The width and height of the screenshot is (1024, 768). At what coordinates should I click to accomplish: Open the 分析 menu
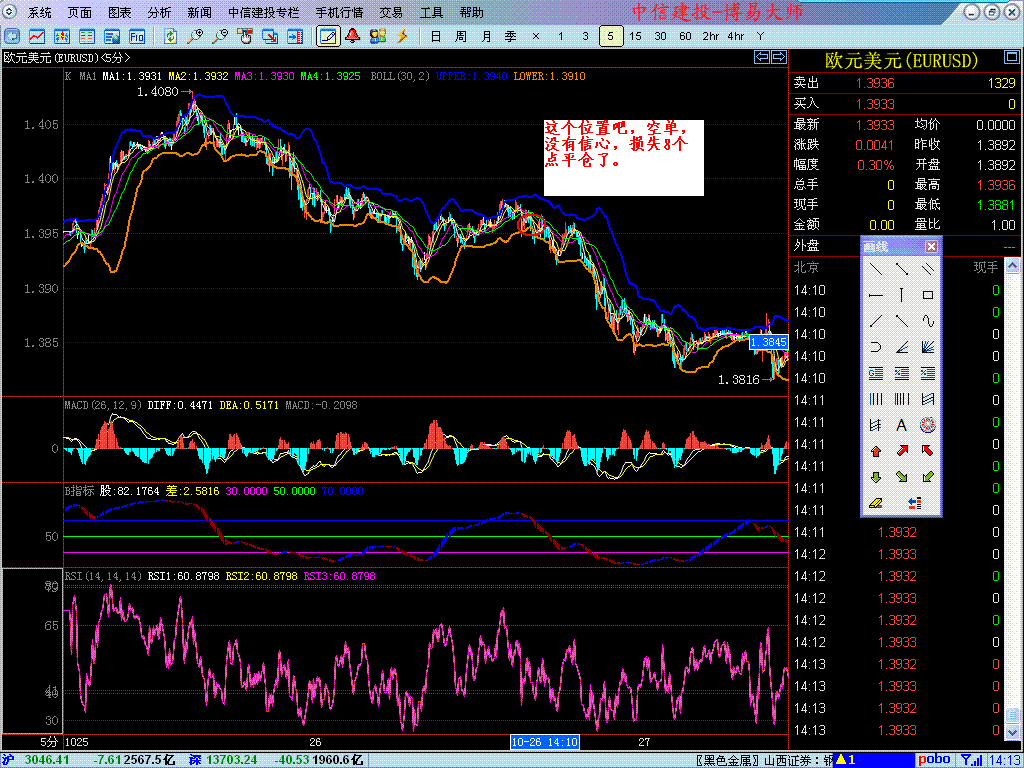pos(159,12)
